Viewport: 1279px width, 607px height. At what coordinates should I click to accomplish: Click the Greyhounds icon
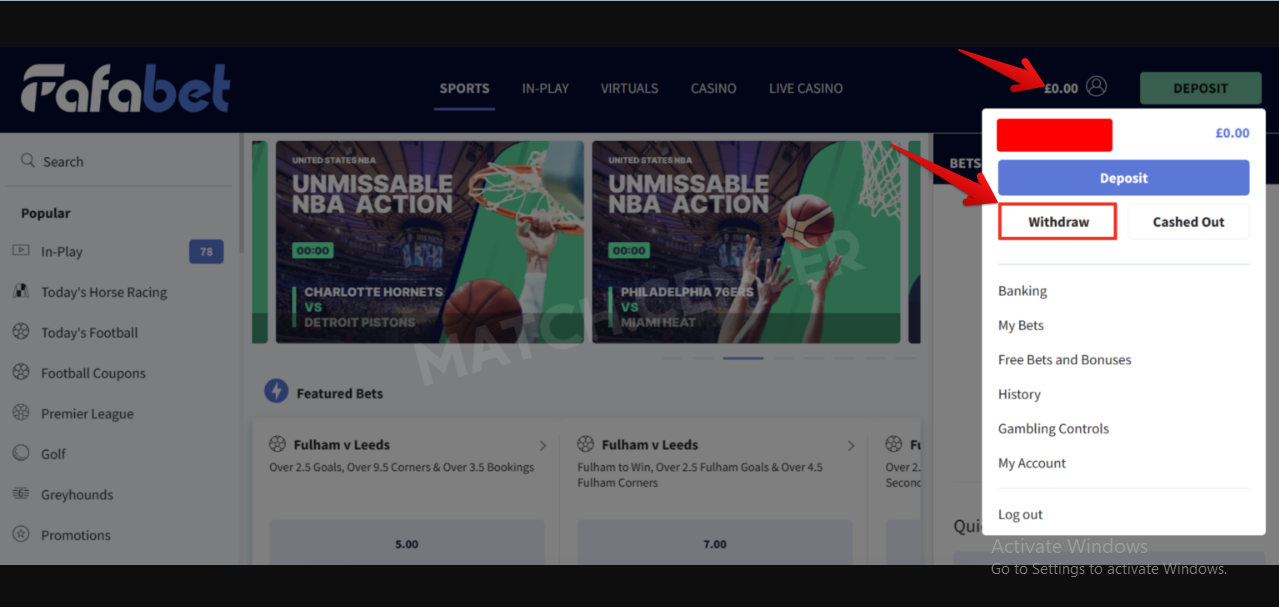(x=21, y=494)
